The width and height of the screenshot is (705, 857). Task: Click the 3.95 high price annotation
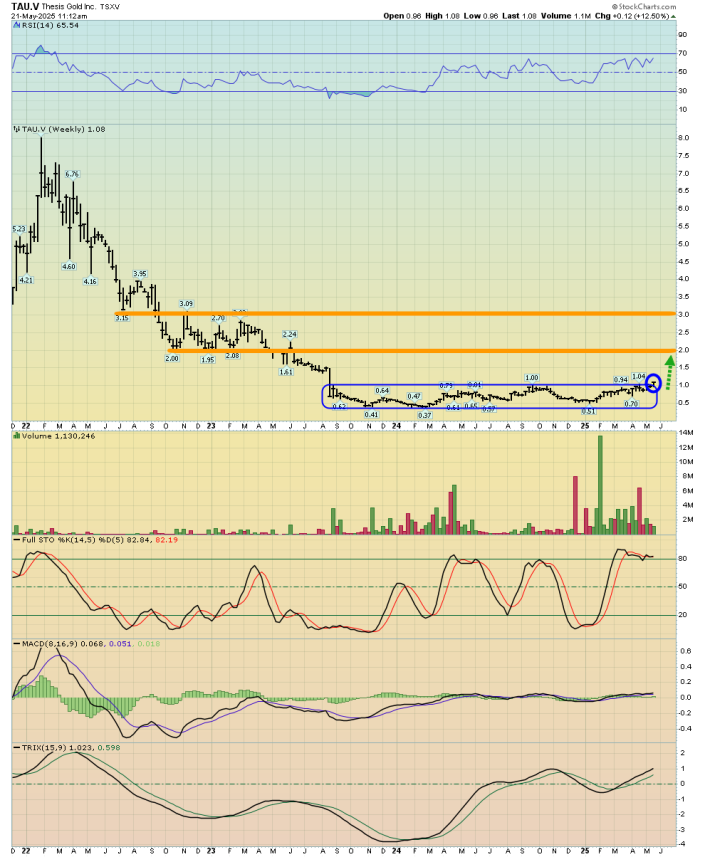tap(140, 274)
